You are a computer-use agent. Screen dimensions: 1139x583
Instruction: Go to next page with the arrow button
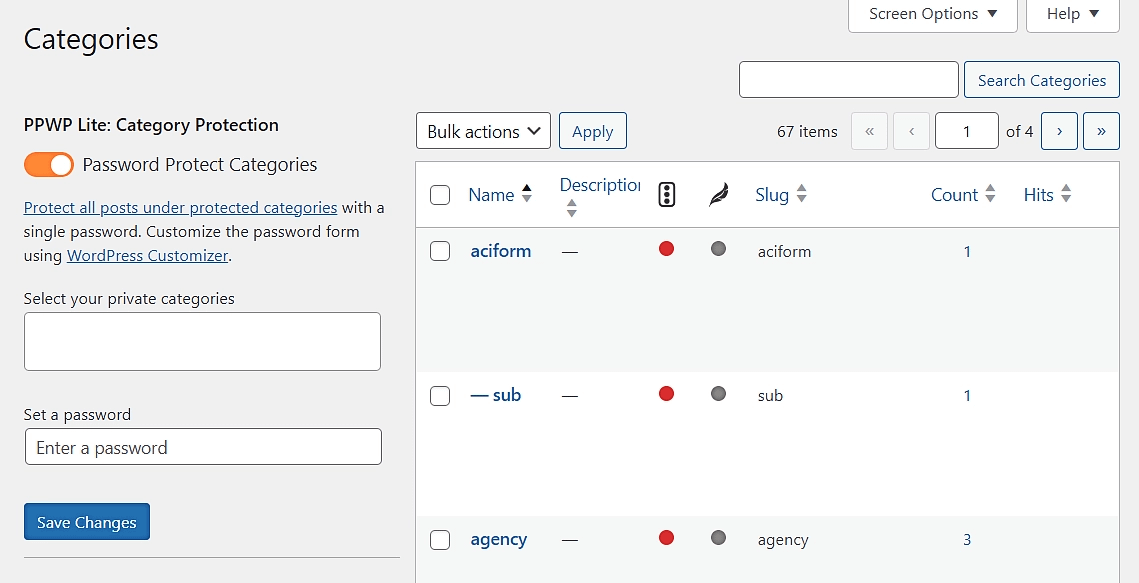click(x=1059, y=130)
